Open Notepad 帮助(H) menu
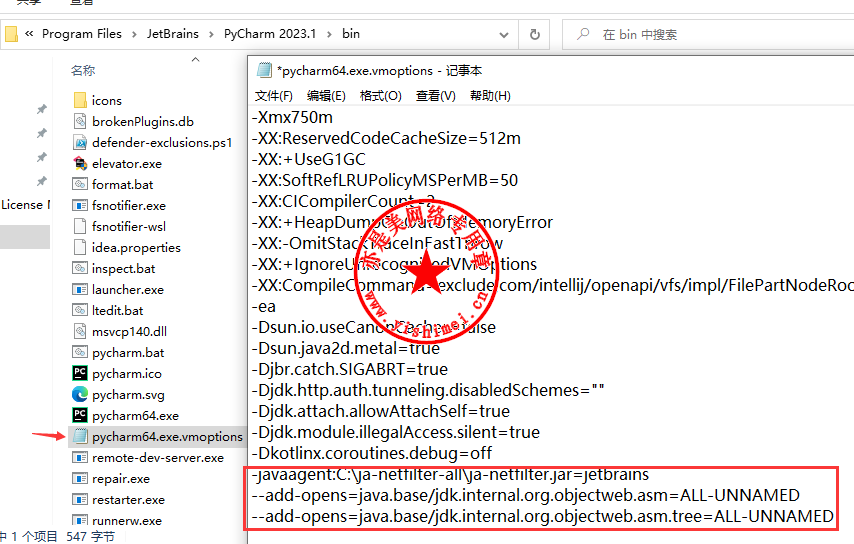The height and width of the screenshot is (544, 854). (490, 96)
